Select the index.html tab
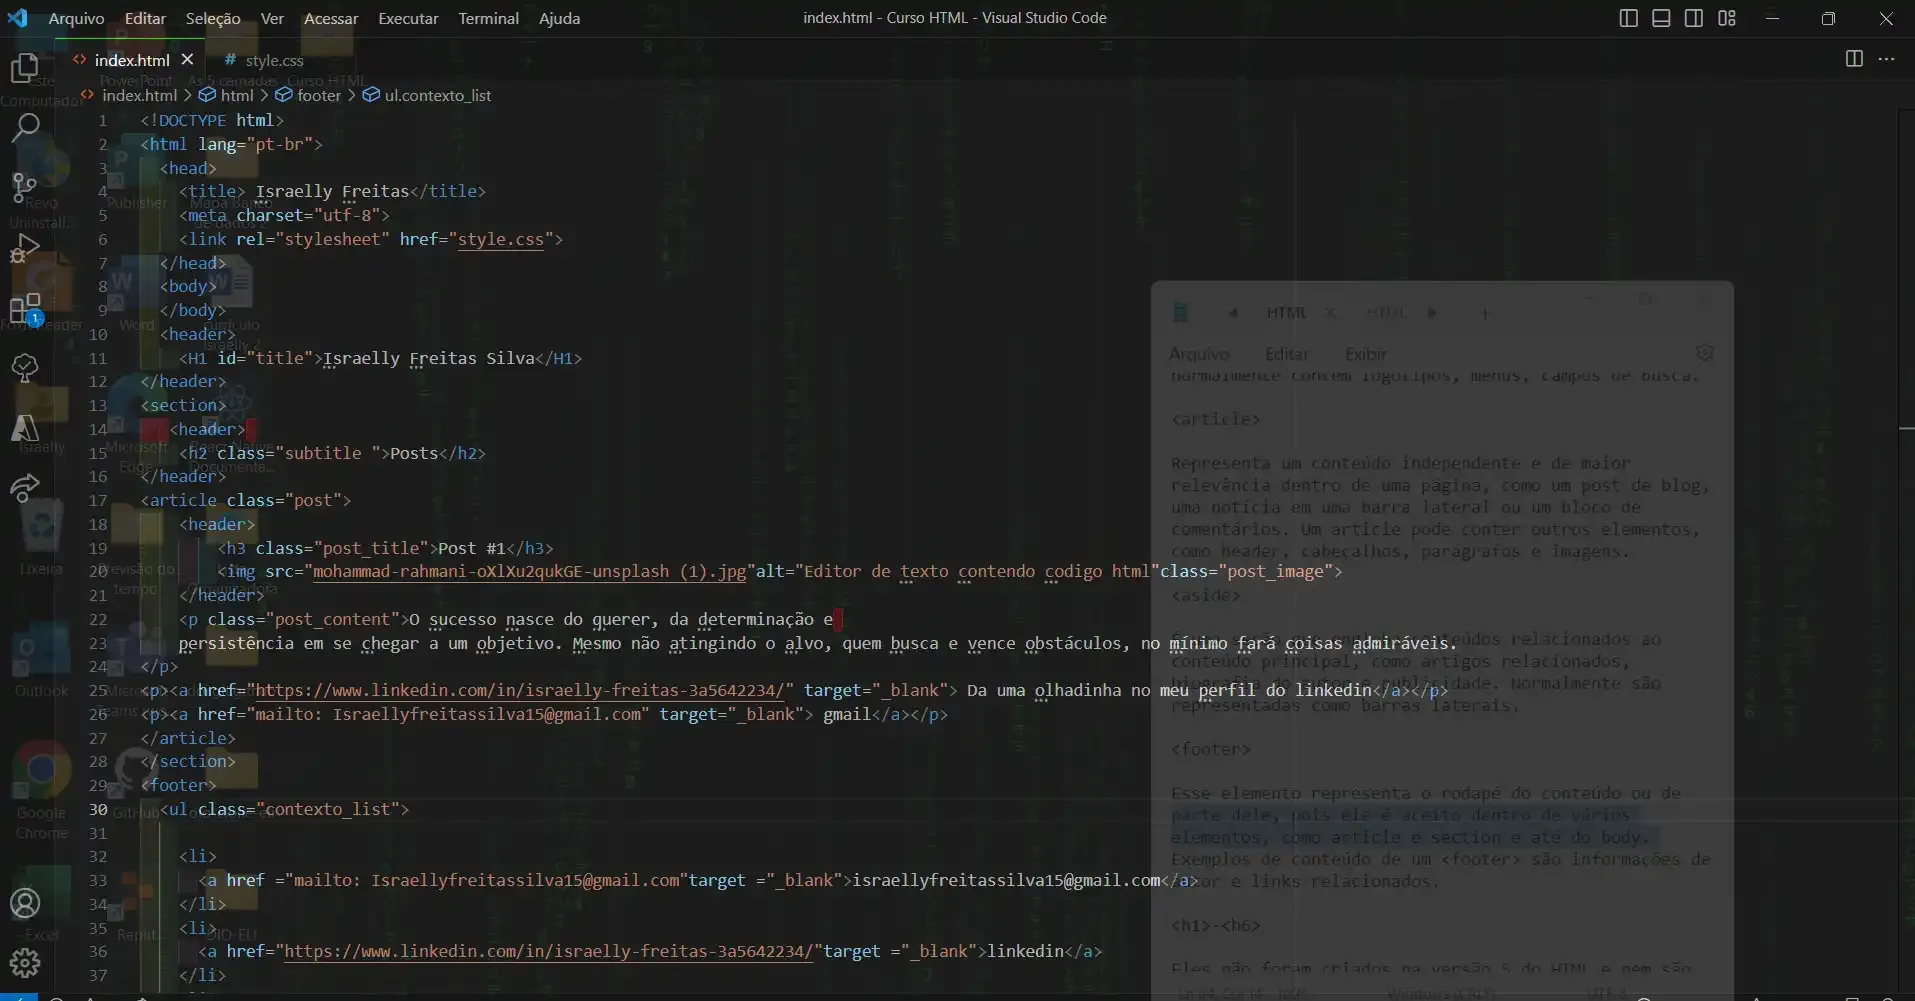The width and height of the screenshot is (1915, 1001). coord(131,60)
